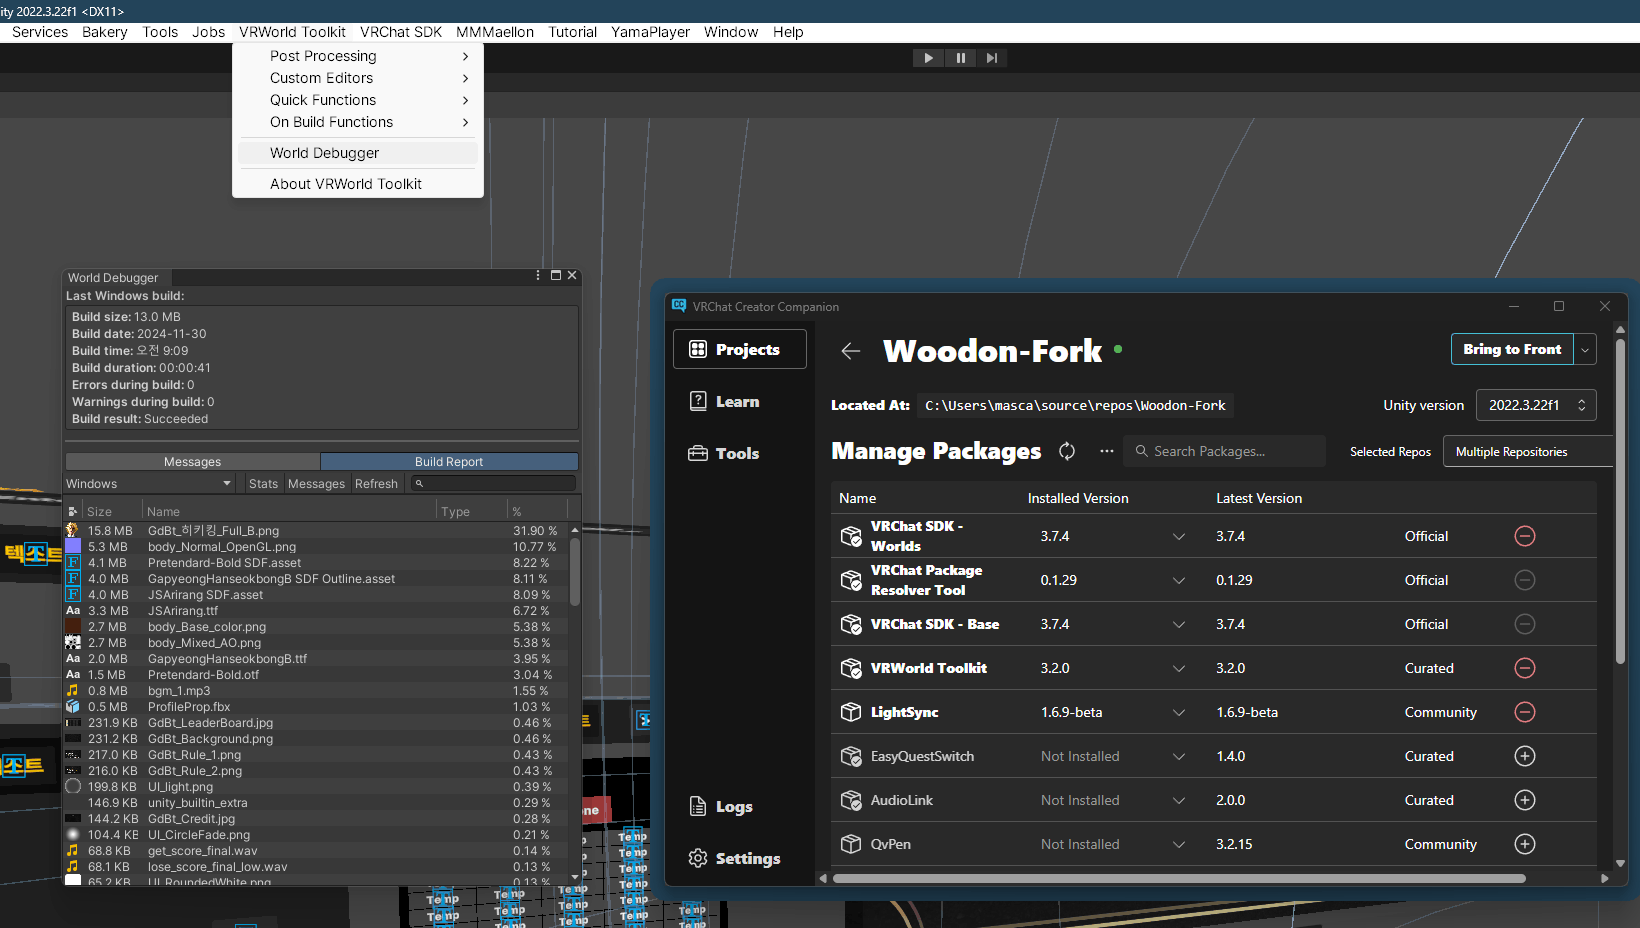
Task: Open the On Build Functions submenu
Action: pos(358,122)
